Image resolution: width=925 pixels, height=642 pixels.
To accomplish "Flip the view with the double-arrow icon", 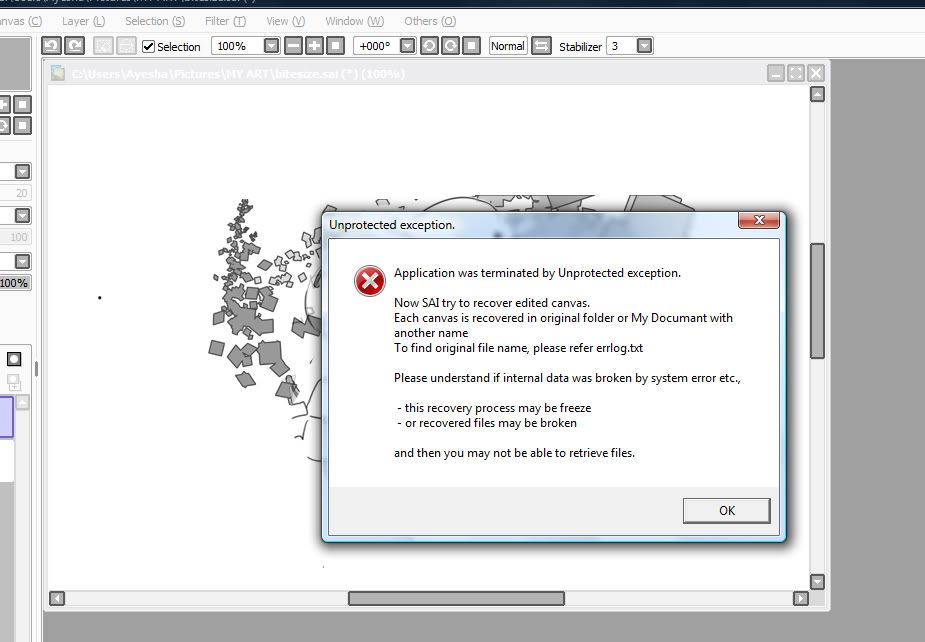I will [541, 46].
